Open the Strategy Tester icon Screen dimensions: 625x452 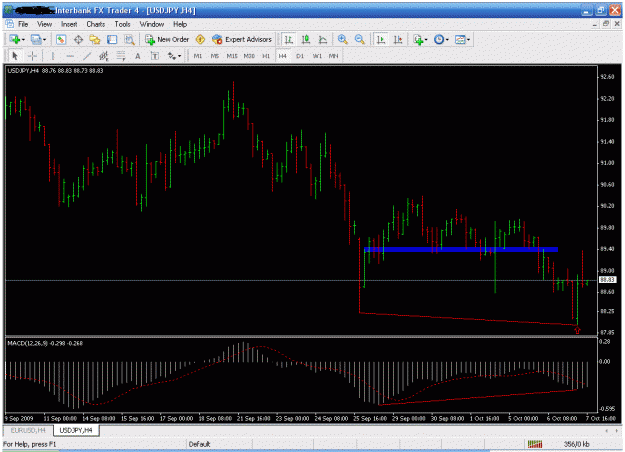(129, 39)
